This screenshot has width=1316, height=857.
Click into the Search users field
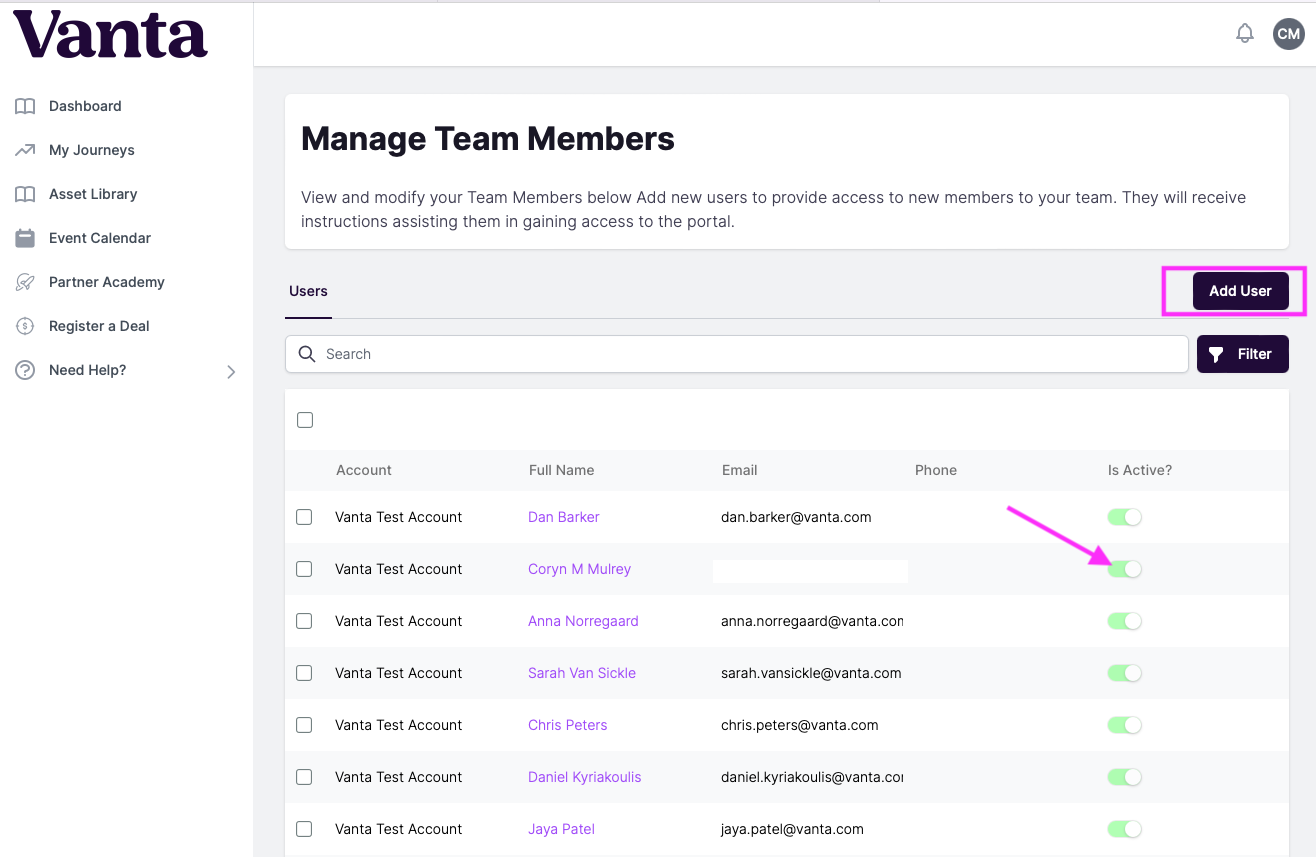point(737,354)
